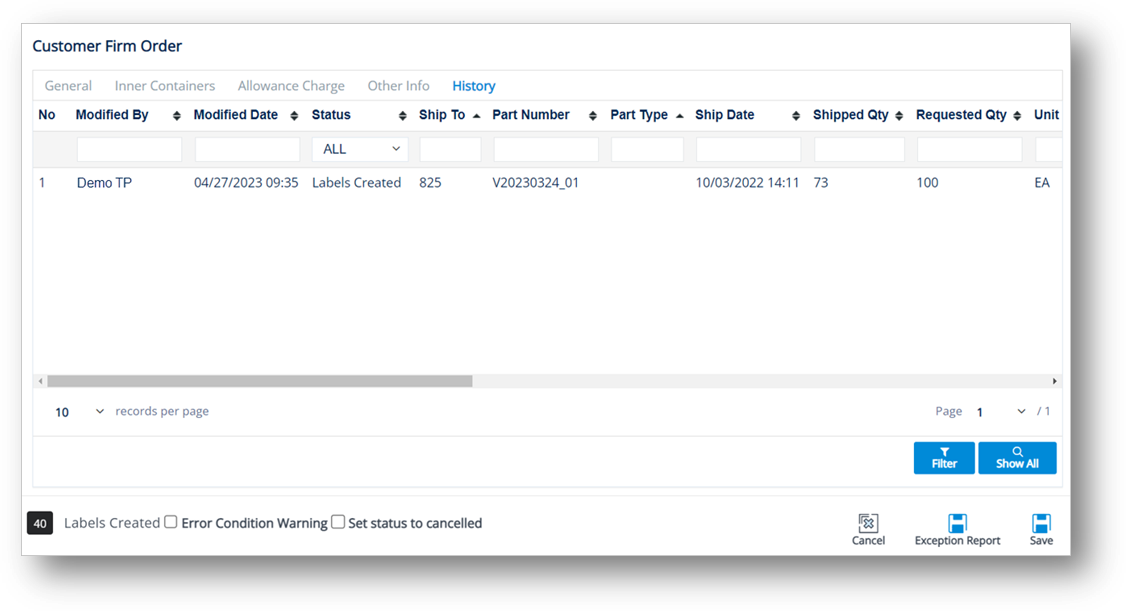Sort by Ship Date column arrows

point(796,116)
